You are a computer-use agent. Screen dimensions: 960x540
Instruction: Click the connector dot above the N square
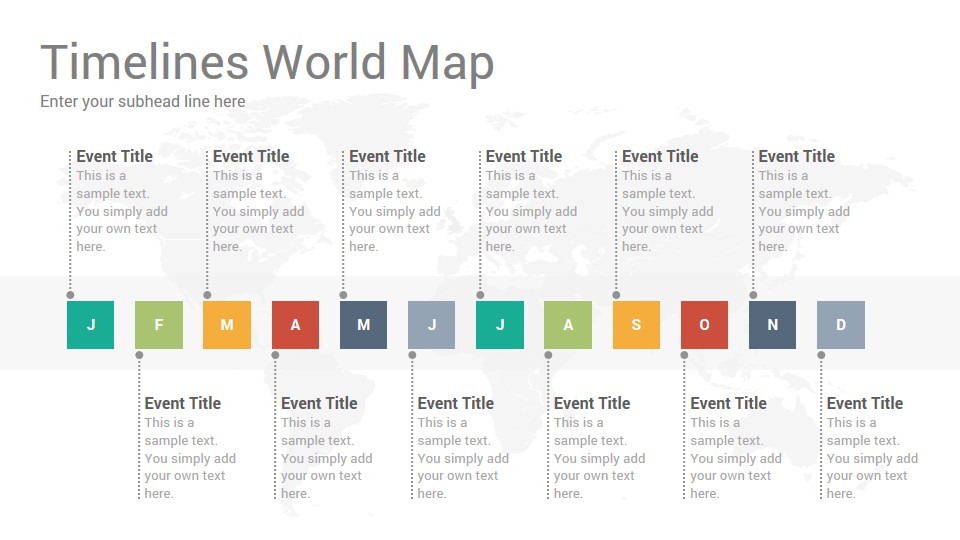pos(753,295)
